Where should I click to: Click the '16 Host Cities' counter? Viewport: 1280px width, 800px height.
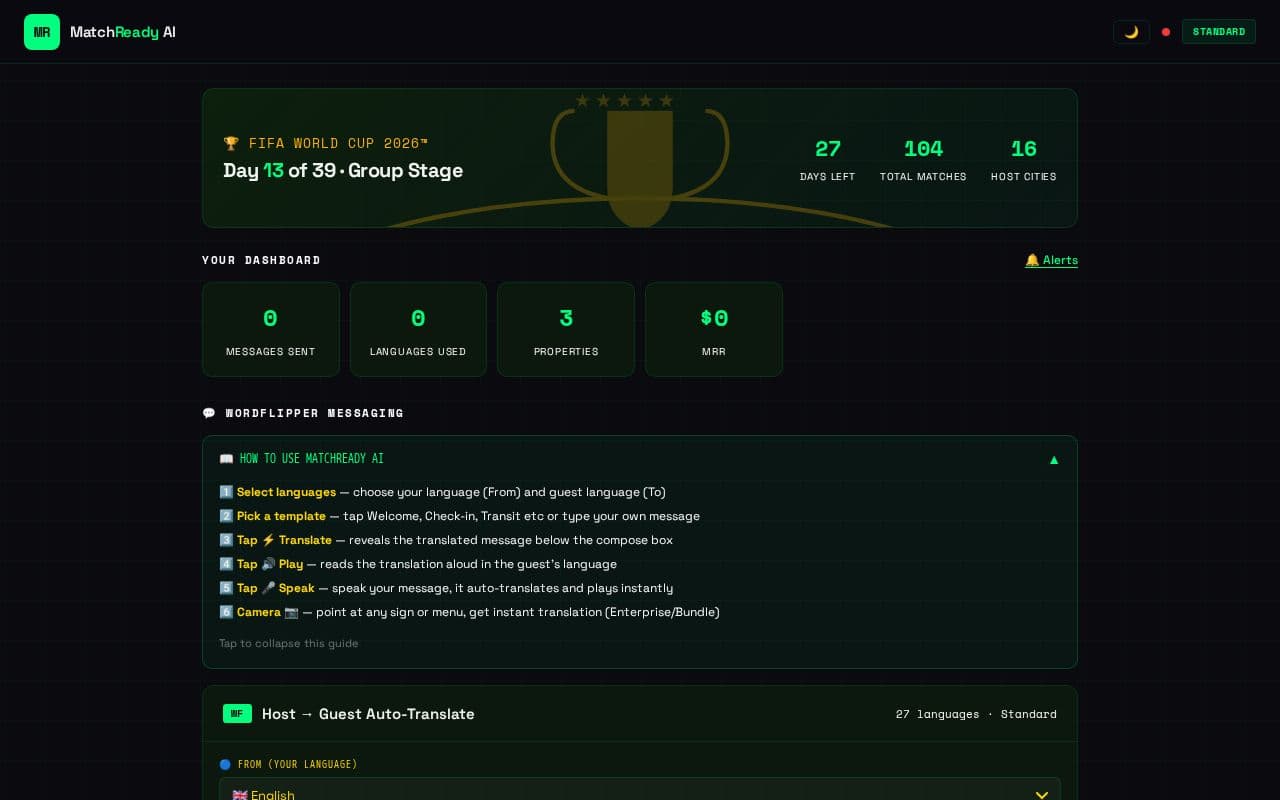pos(1023,160)
